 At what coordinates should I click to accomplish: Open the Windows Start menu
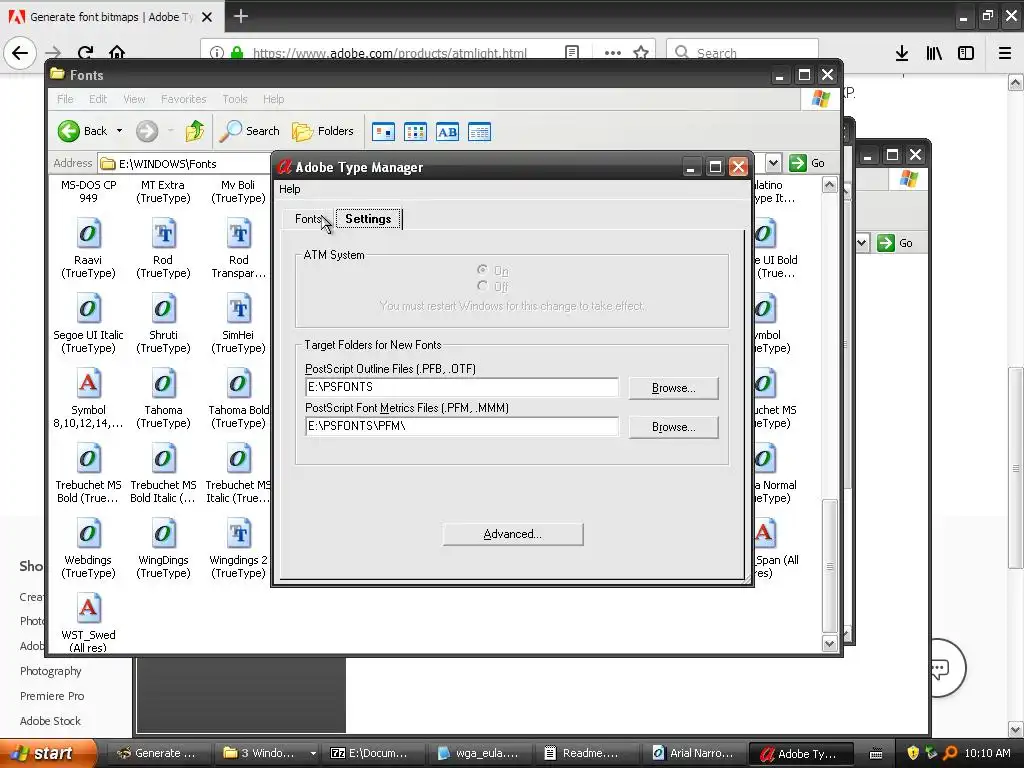pyautogui.click(x=48, y=753)
